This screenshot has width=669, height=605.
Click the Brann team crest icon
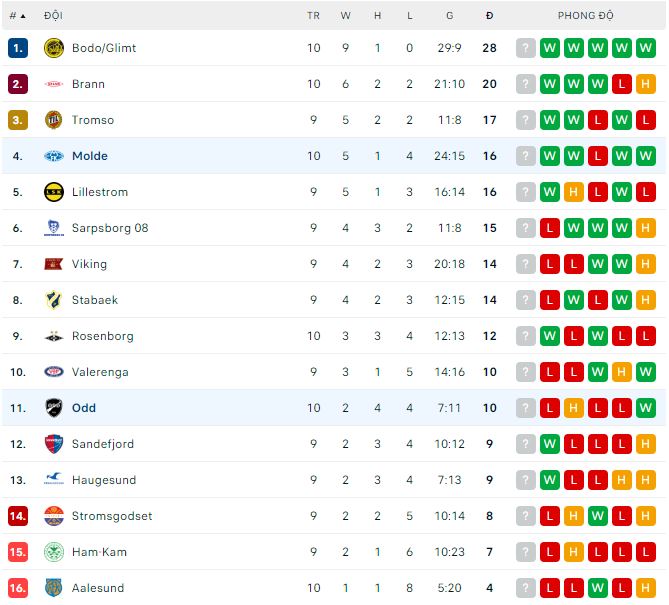[x=54, y=84]
